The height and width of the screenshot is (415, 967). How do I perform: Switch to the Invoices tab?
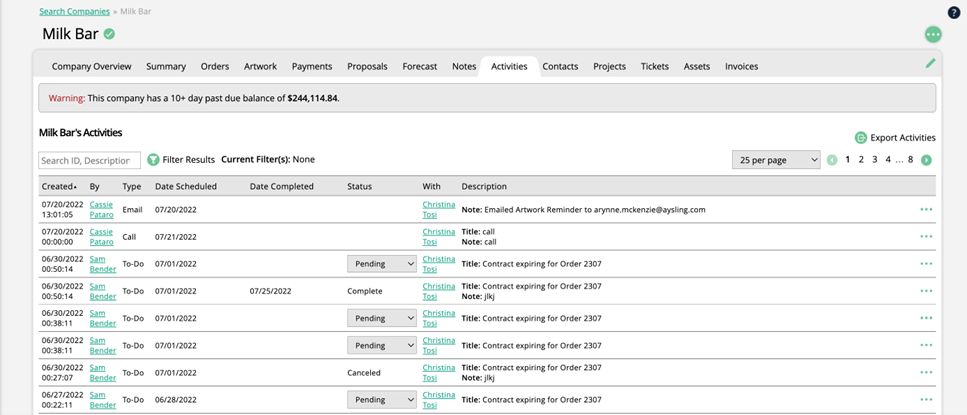pos(741,67)
